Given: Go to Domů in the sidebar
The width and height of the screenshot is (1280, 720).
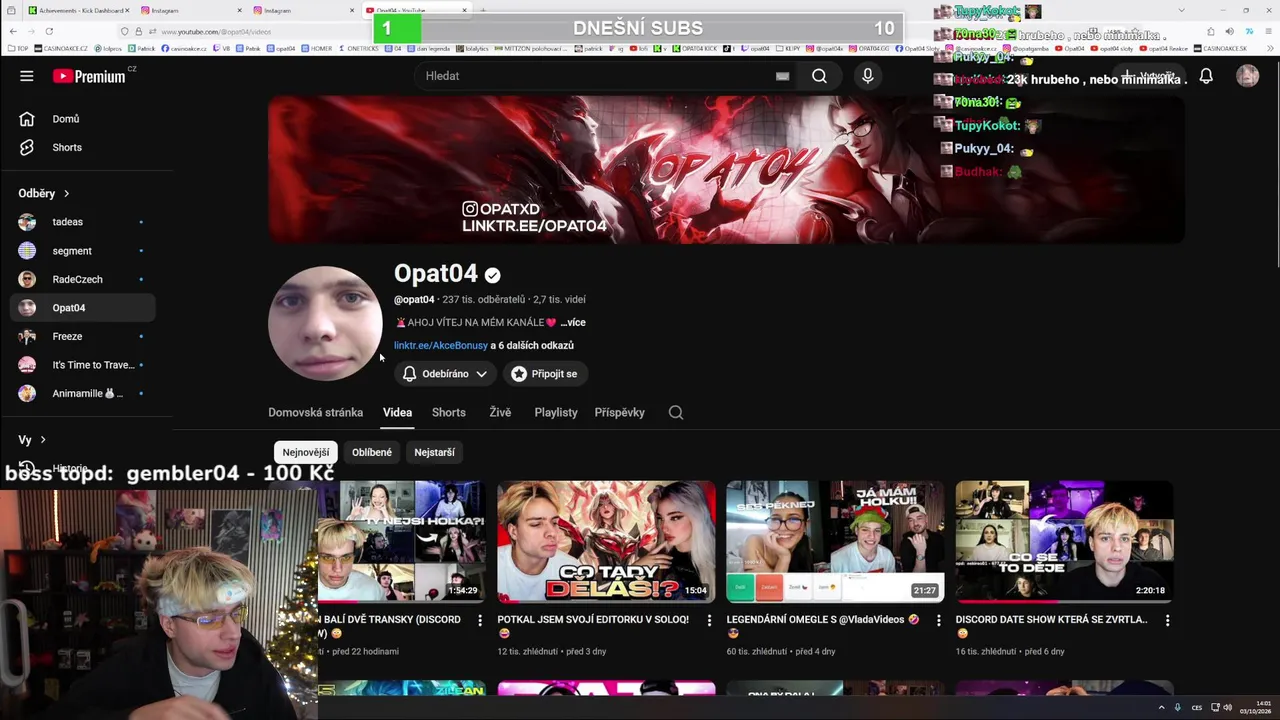Looking at the screenshot, I should (82, 119).
